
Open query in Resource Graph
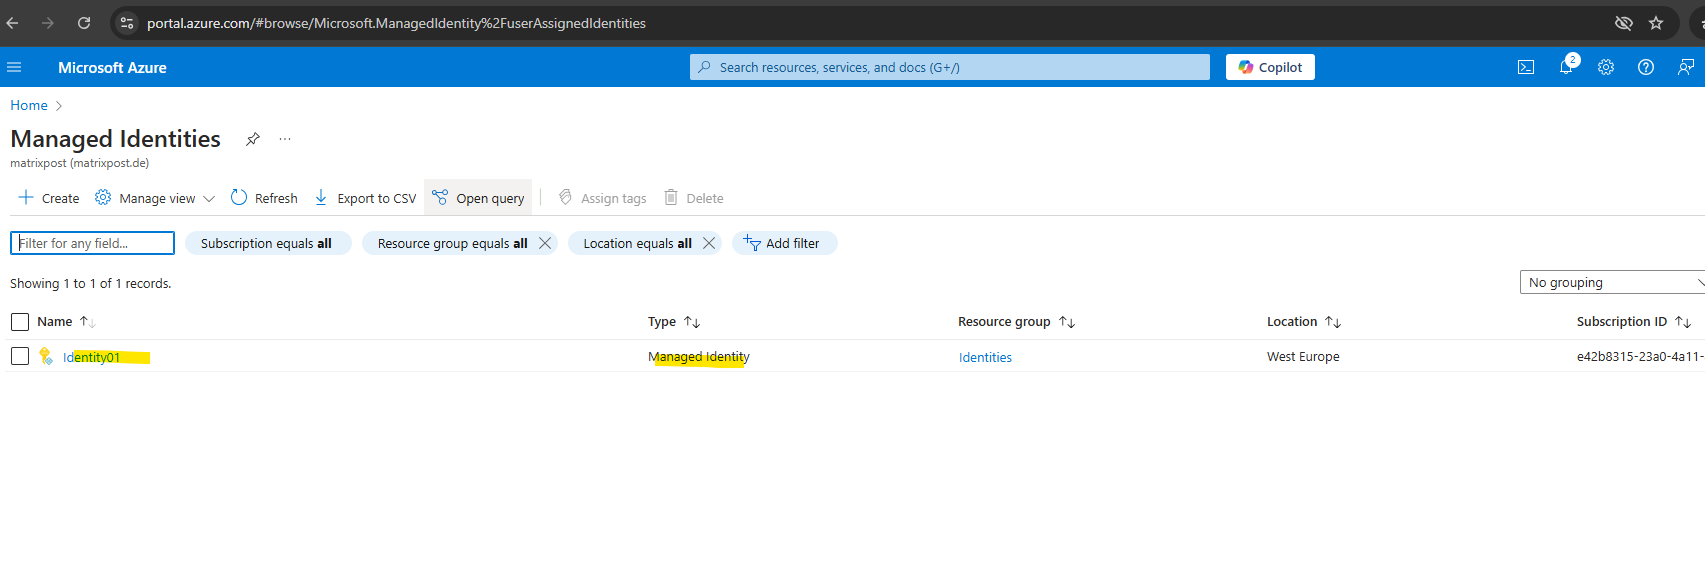coord(478,198)
